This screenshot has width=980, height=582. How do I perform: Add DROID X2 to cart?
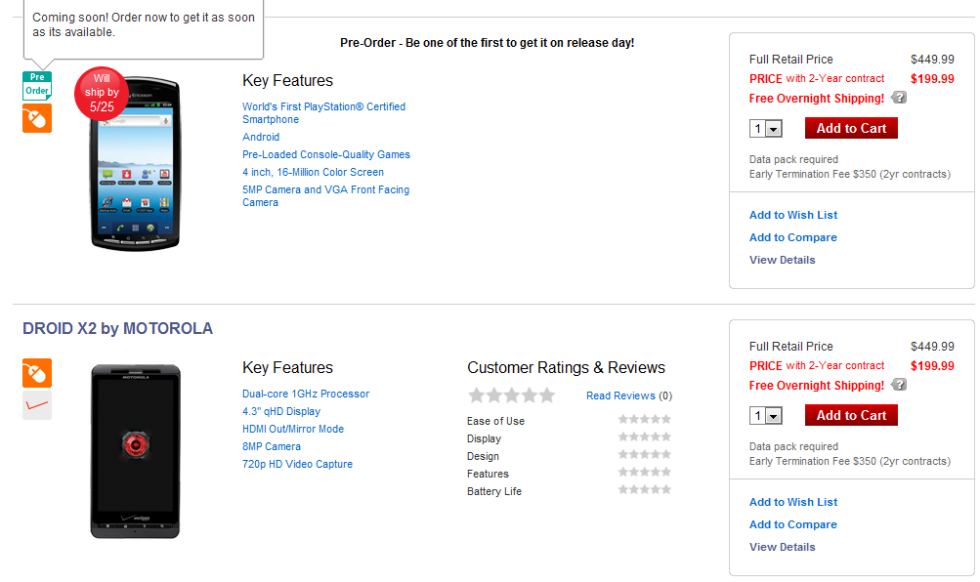[x=851, y=415]
